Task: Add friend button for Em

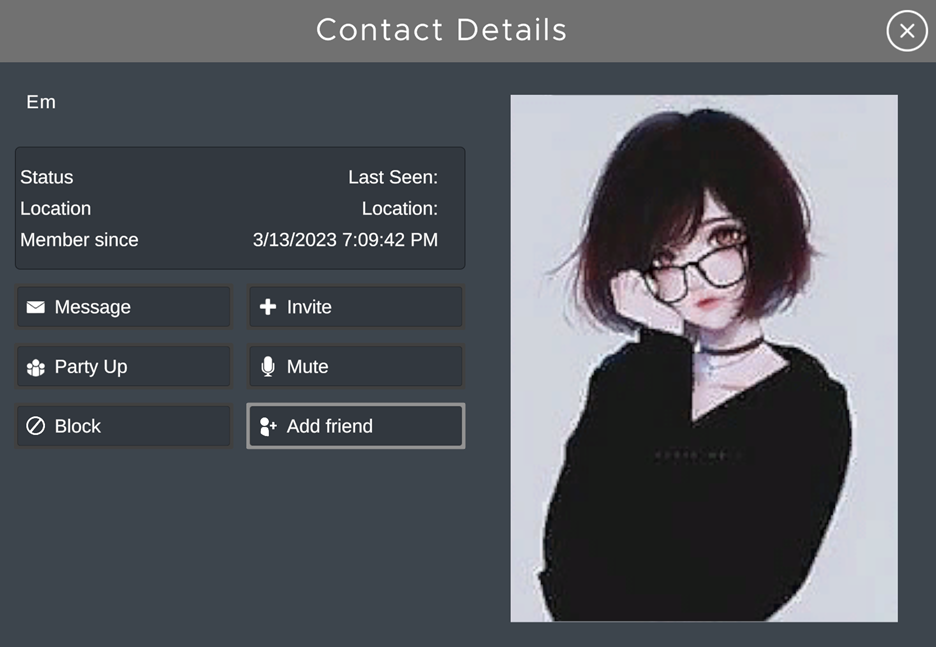Action: [x=356, y=426]
